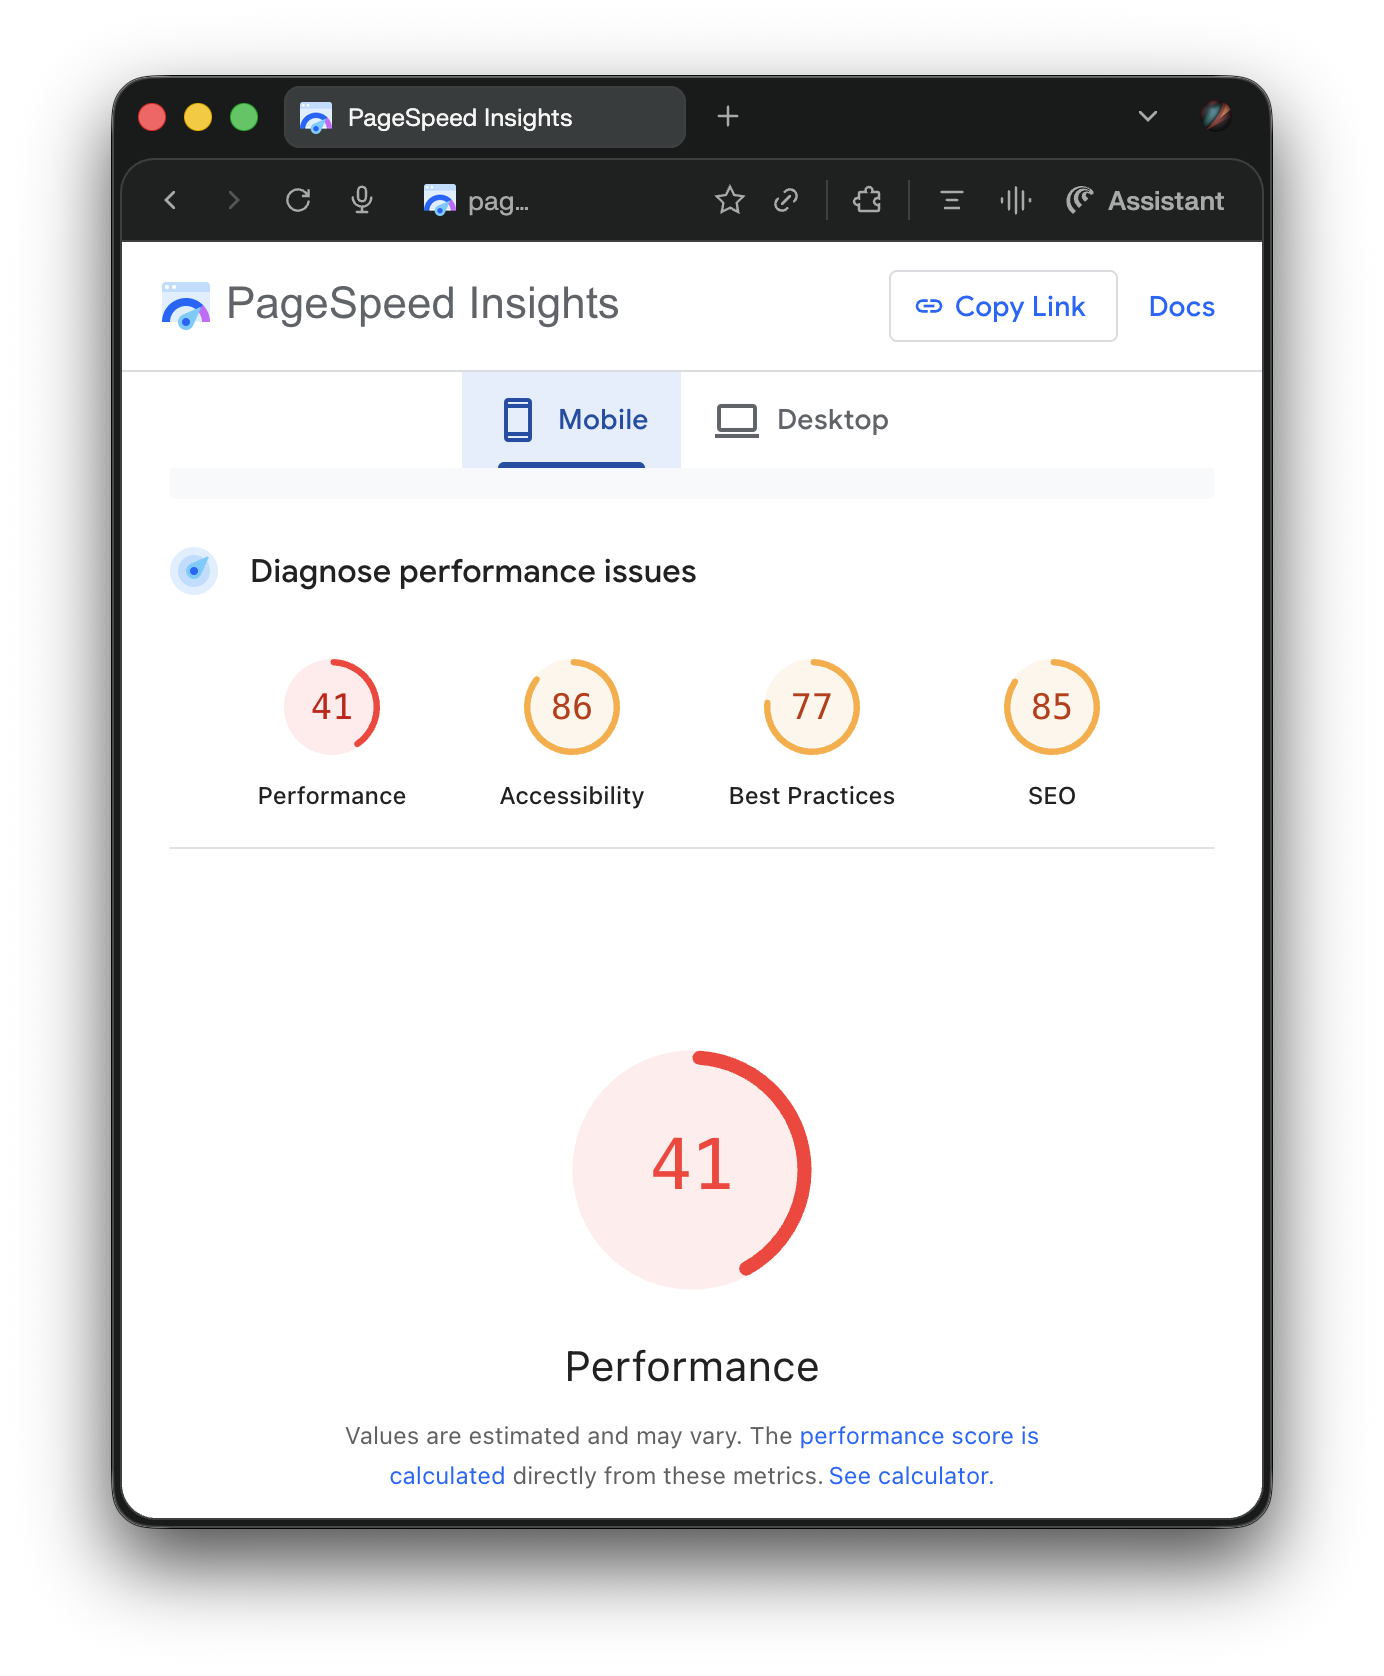This screenshot has height=1676, width=1384.
Task: Click the Diagnose performance issues heading
Action: pyautogui.click(x=473, y=572)
